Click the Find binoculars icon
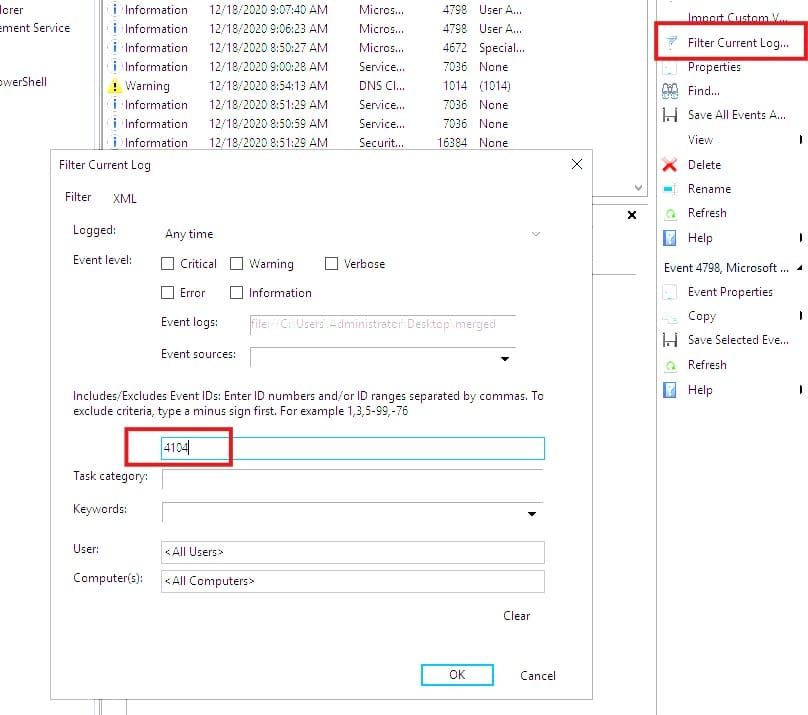The height and width of the screenshot is (715, 808). (x=670, y=91)
